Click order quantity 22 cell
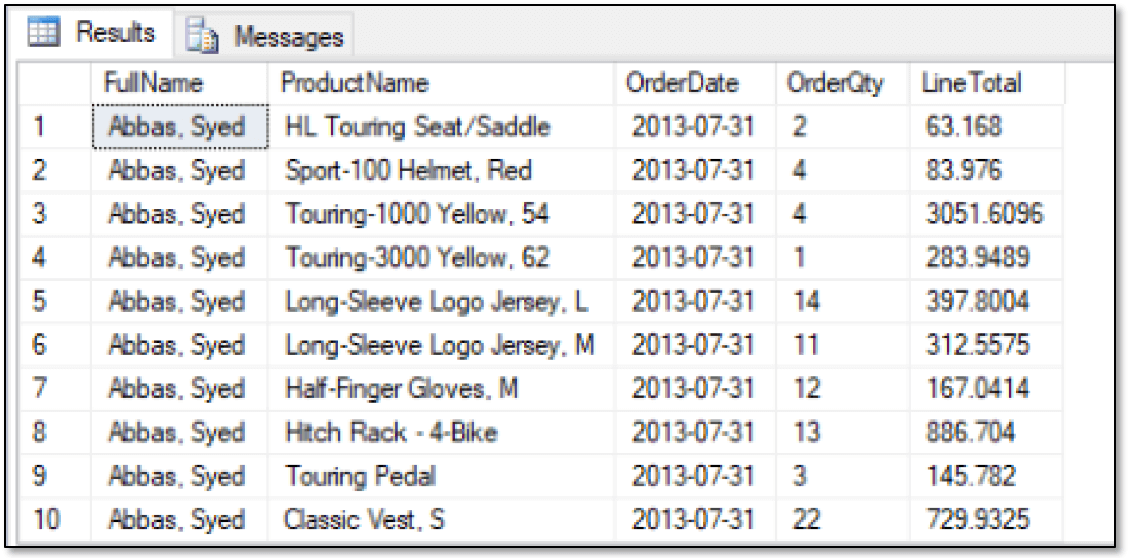This screenshot has height=558, width=1128. point(807,520)
